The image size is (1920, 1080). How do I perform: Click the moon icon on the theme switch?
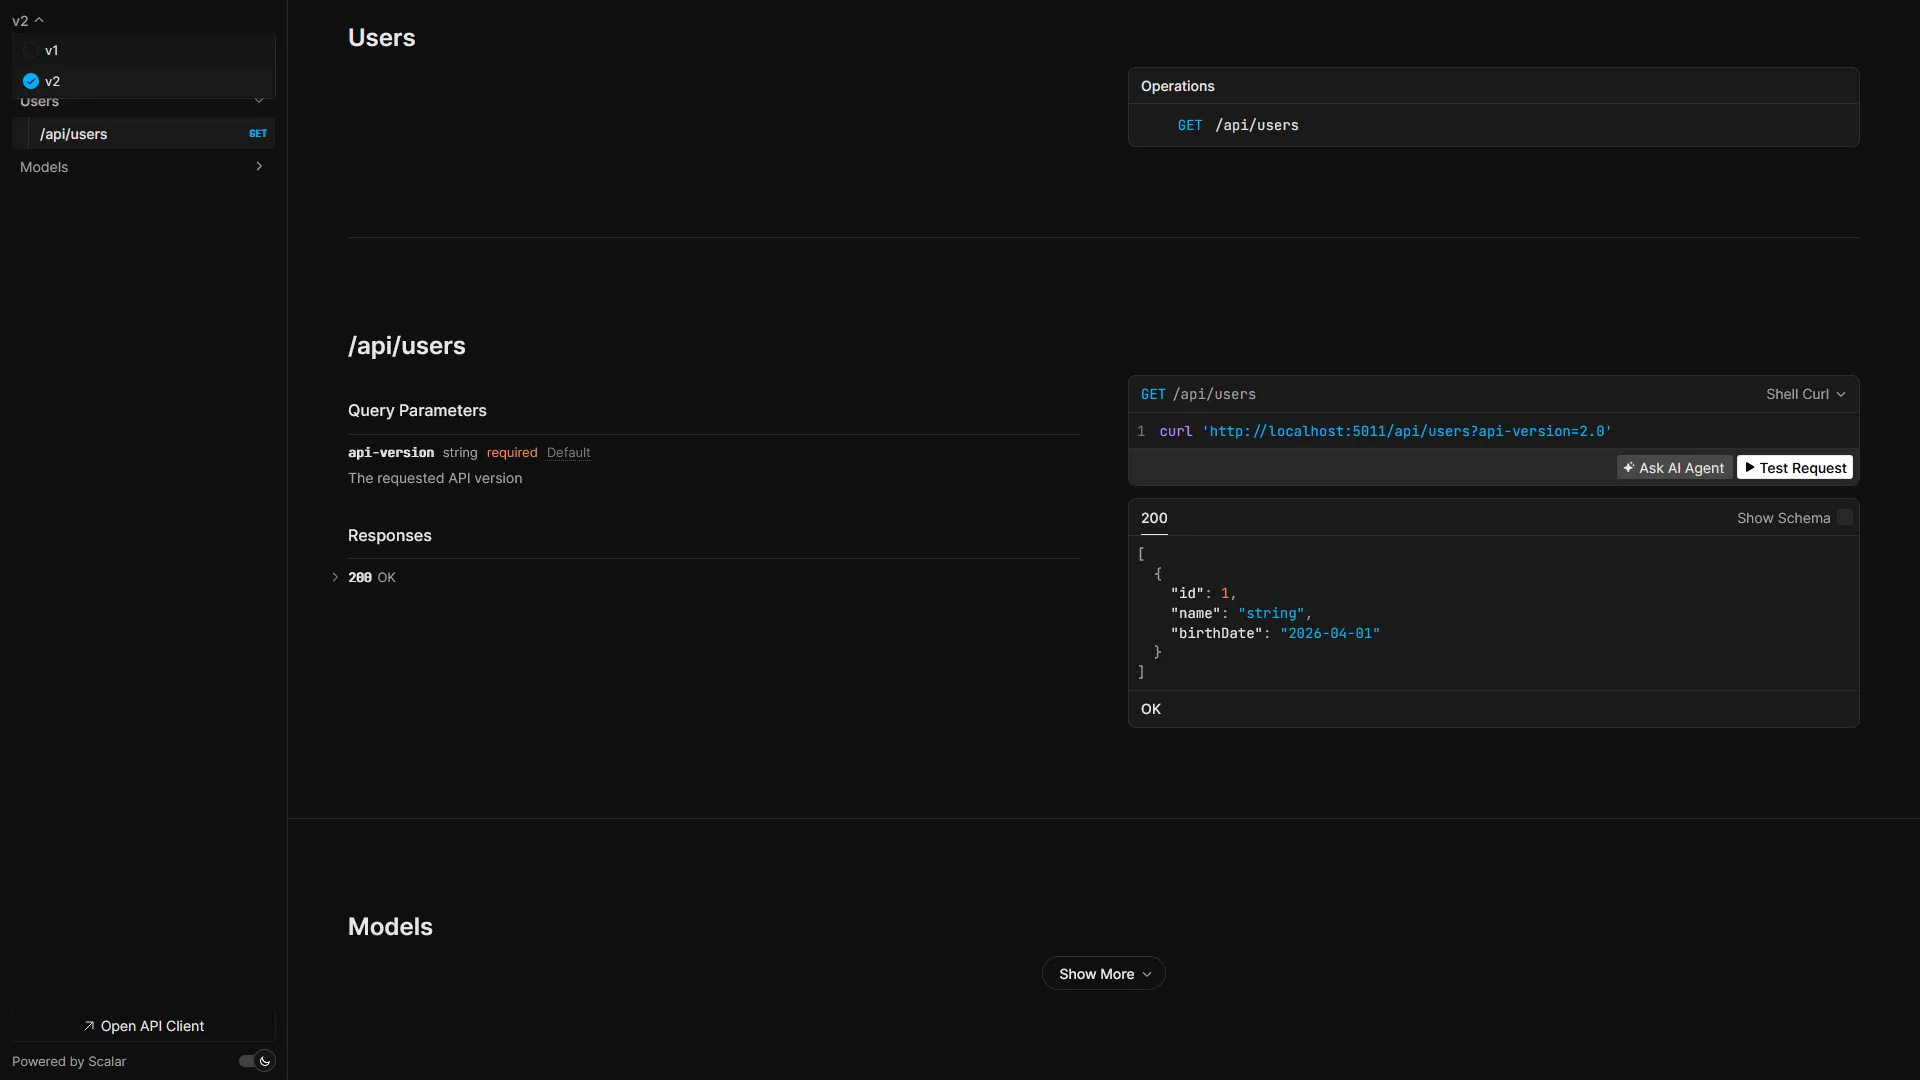tap(264, 1061)
